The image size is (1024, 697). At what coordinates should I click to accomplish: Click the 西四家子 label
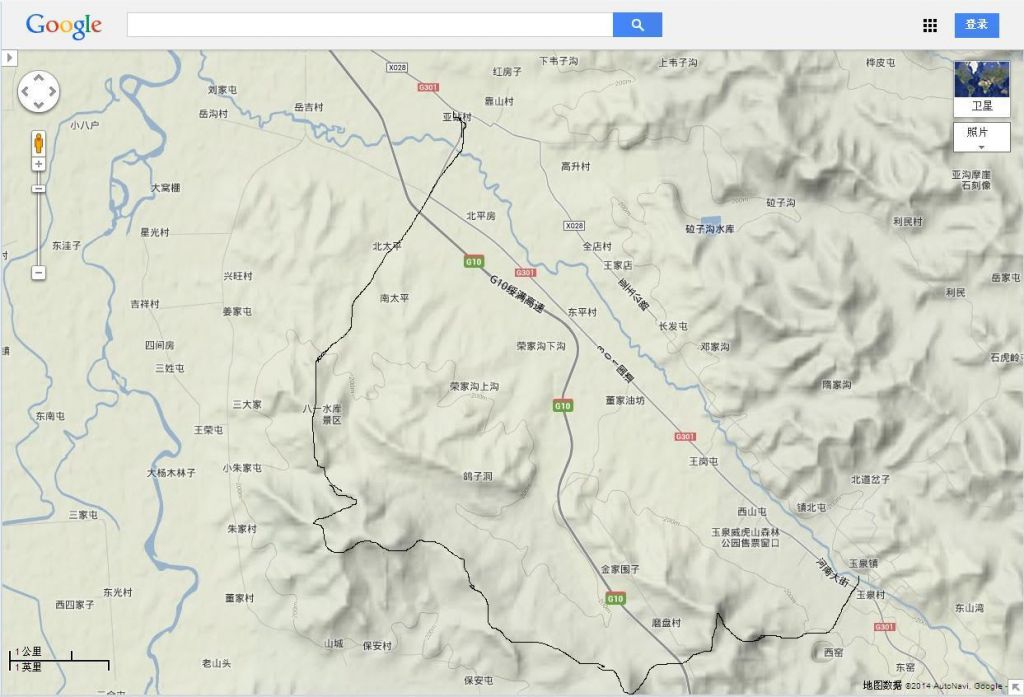click(74, 604)
